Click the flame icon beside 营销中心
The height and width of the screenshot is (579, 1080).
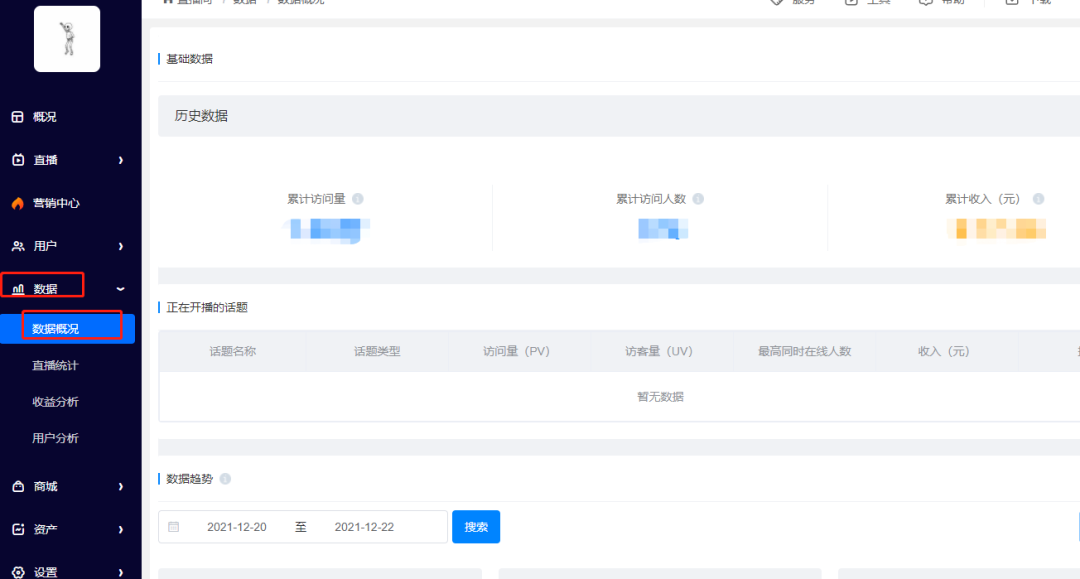[17, 203]
